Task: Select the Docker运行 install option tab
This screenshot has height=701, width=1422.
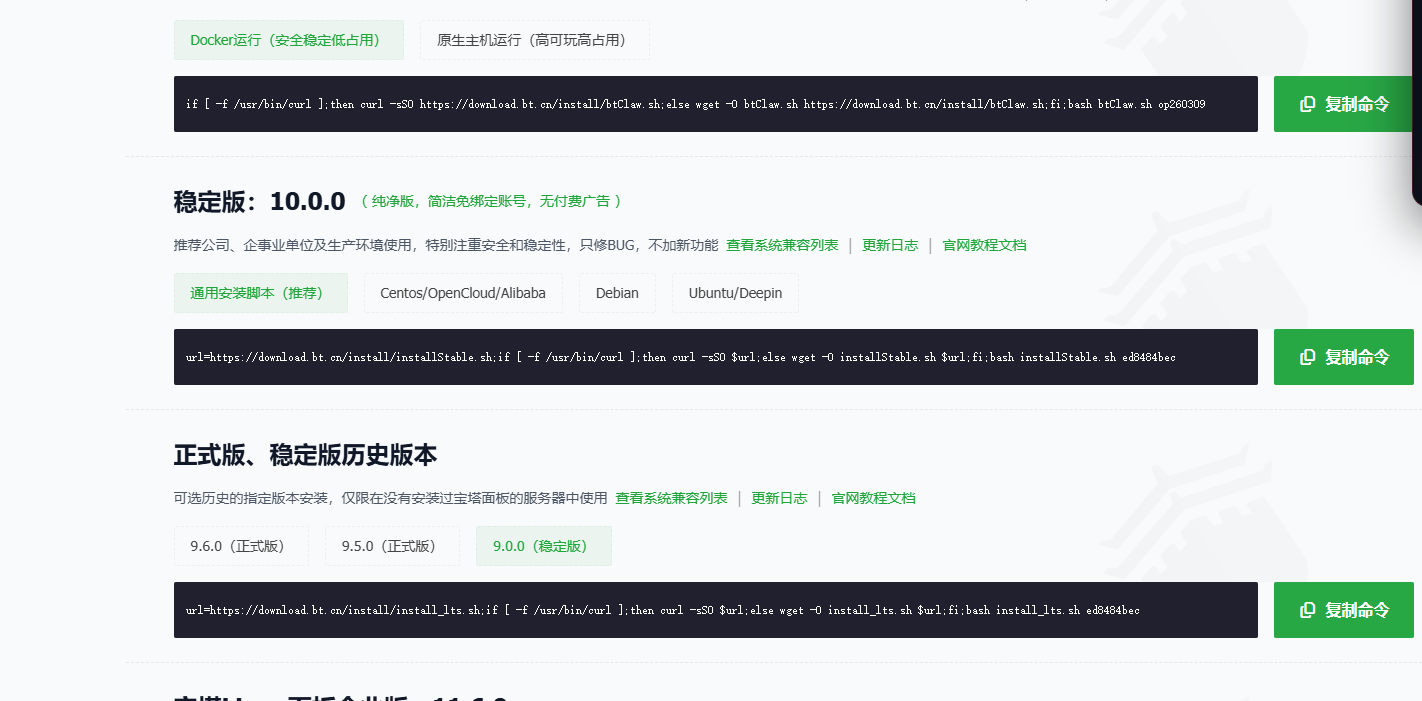Action: point(288,40)
